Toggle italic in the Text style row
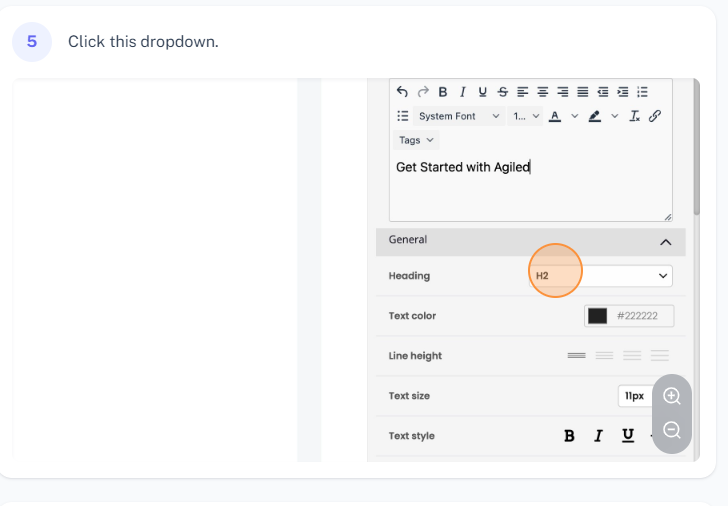 [598, 436]
